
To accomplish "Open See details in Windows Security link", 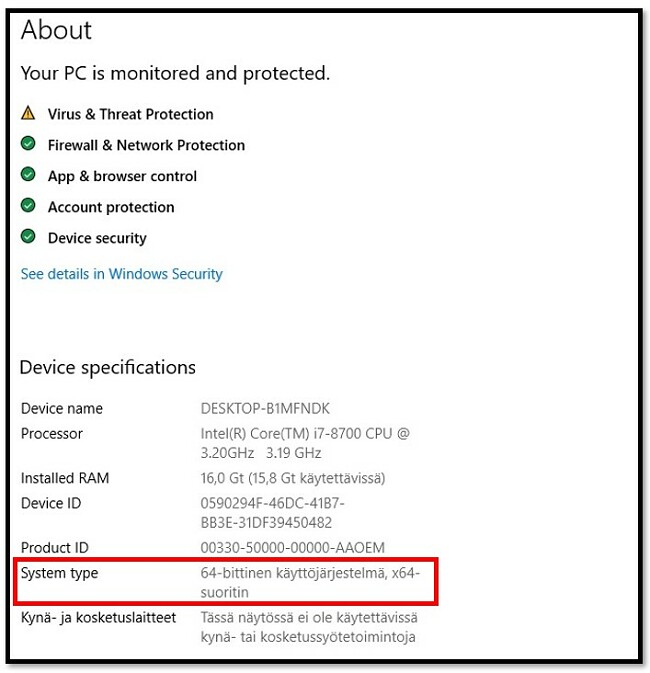I will 121,274.
